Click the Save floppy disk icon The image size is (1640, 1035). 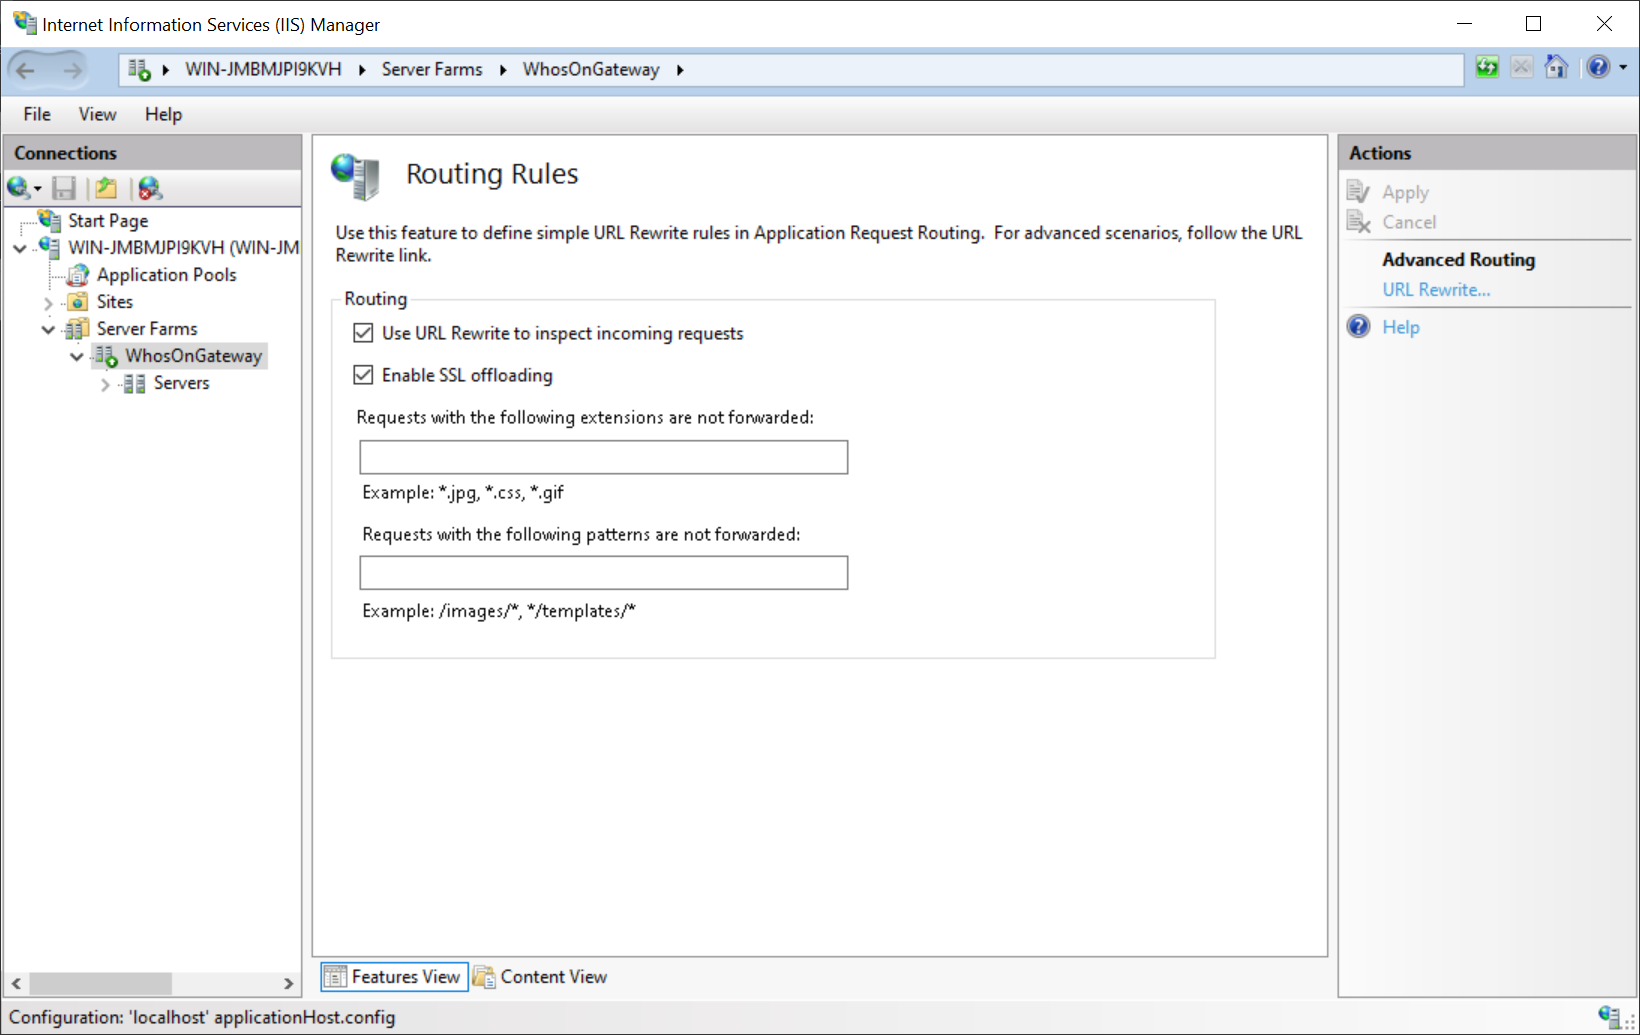pyautogui.click(x=64, y=188)
